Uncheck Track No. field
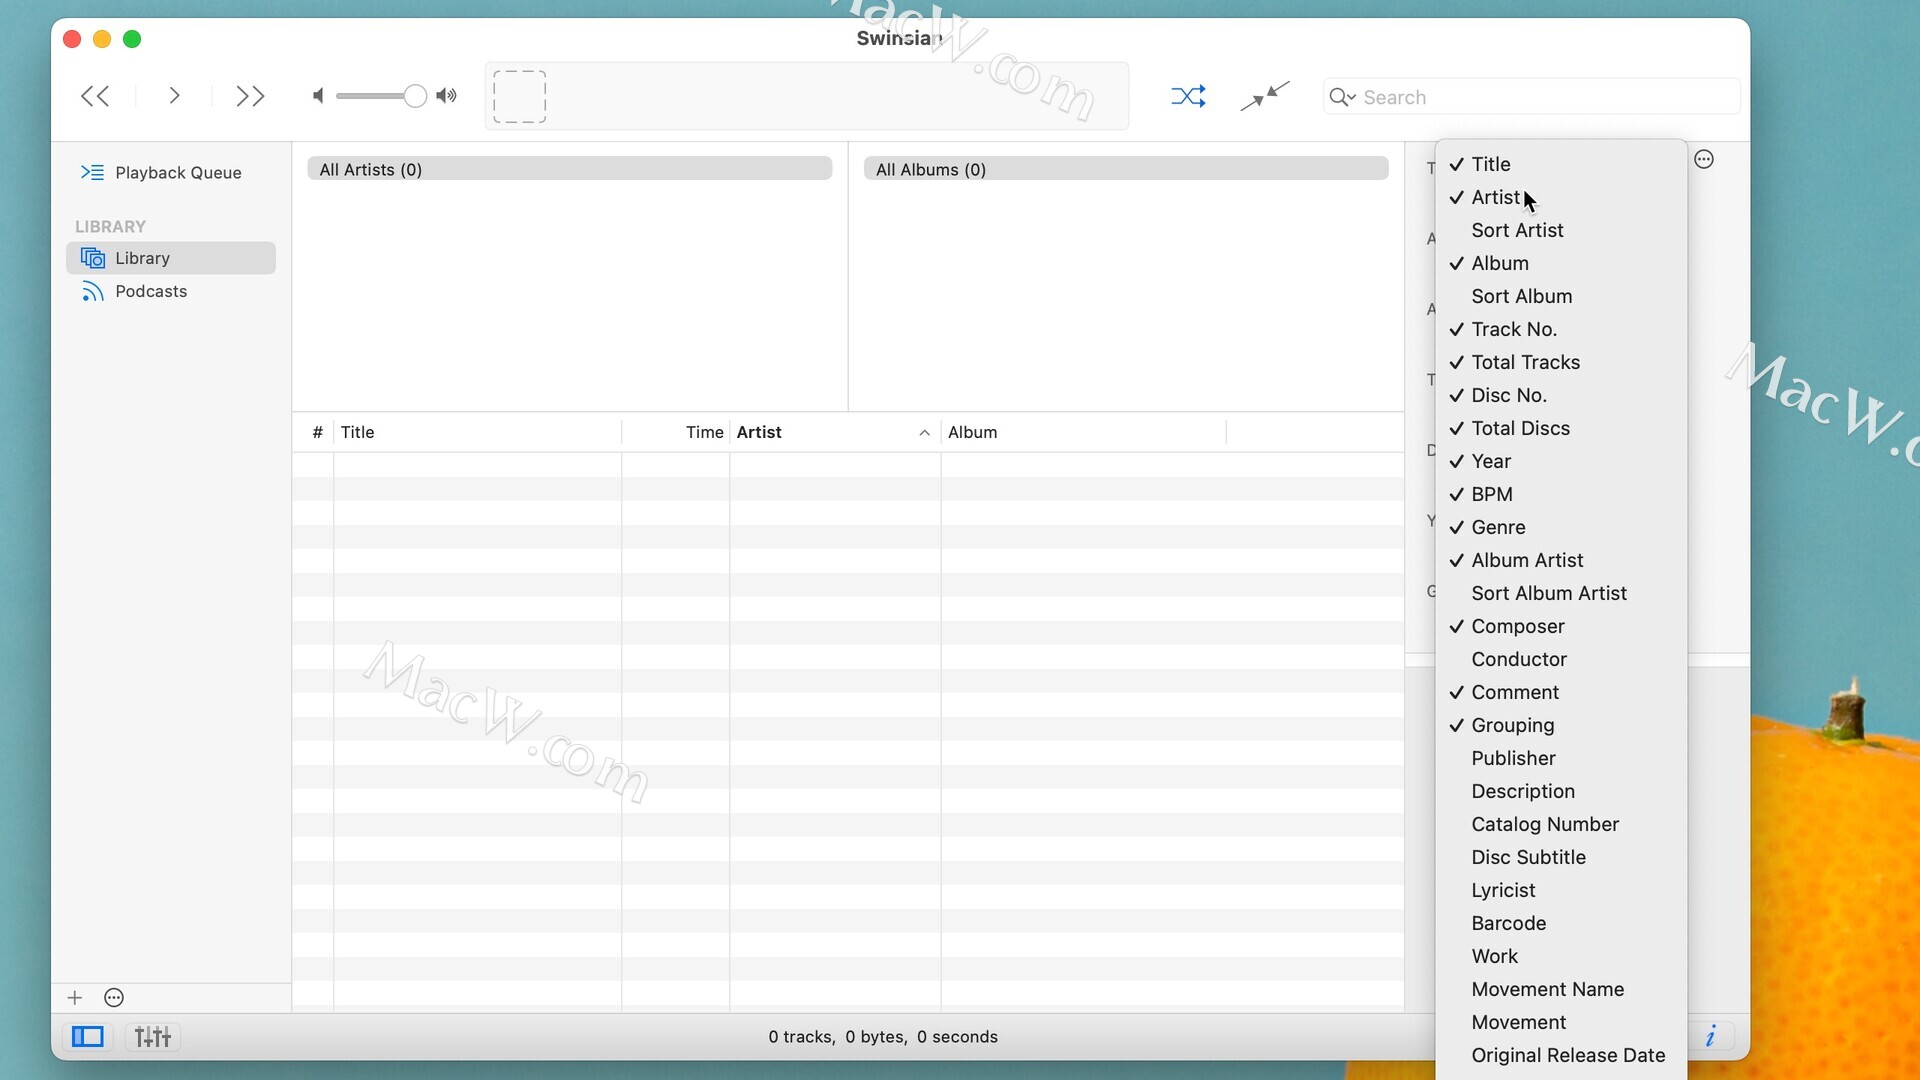Image resolution: width=1920 pixels, height=1080 pixels. click(x=1561, y=329)
